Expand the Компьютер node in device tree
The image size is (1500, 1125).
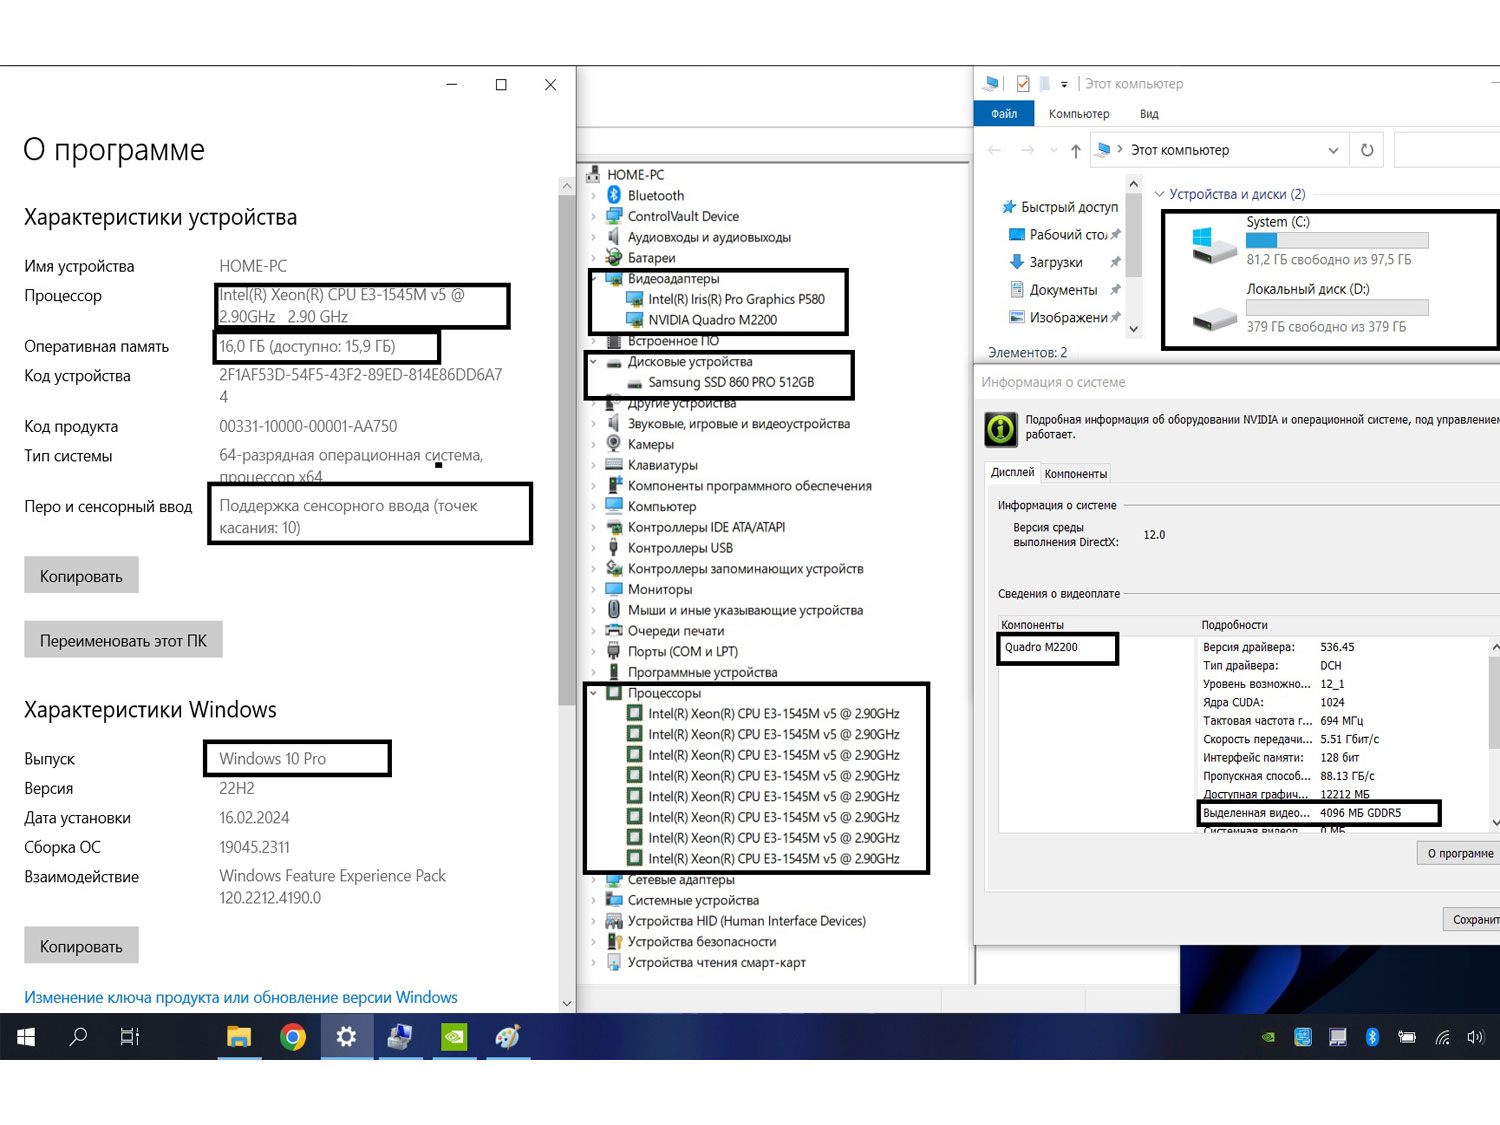(x=593, y=506)
